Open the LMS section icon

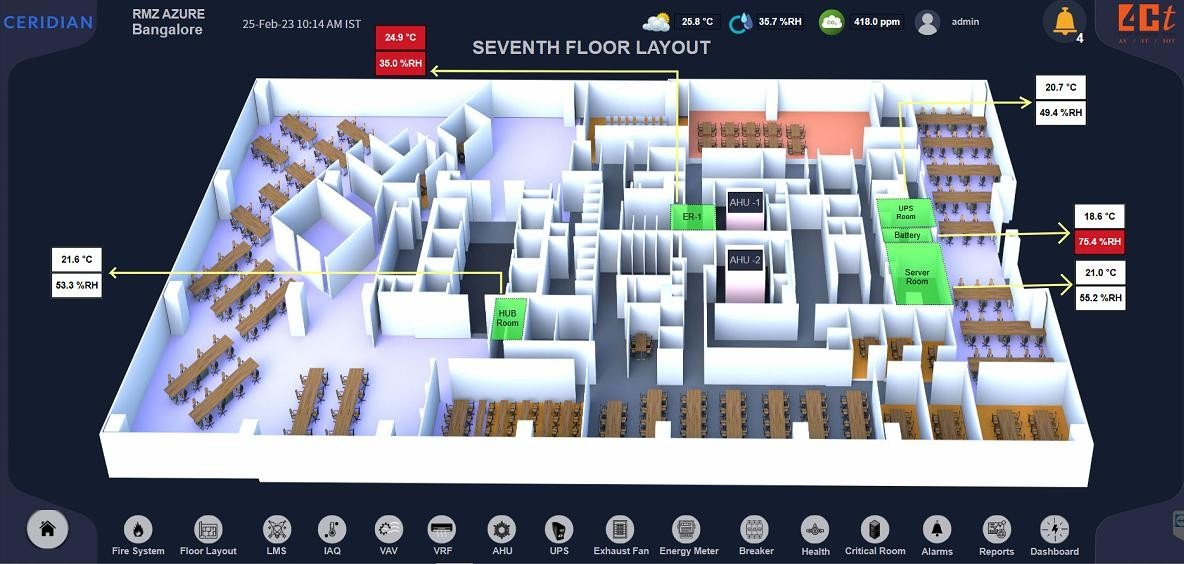coord(276,529)
